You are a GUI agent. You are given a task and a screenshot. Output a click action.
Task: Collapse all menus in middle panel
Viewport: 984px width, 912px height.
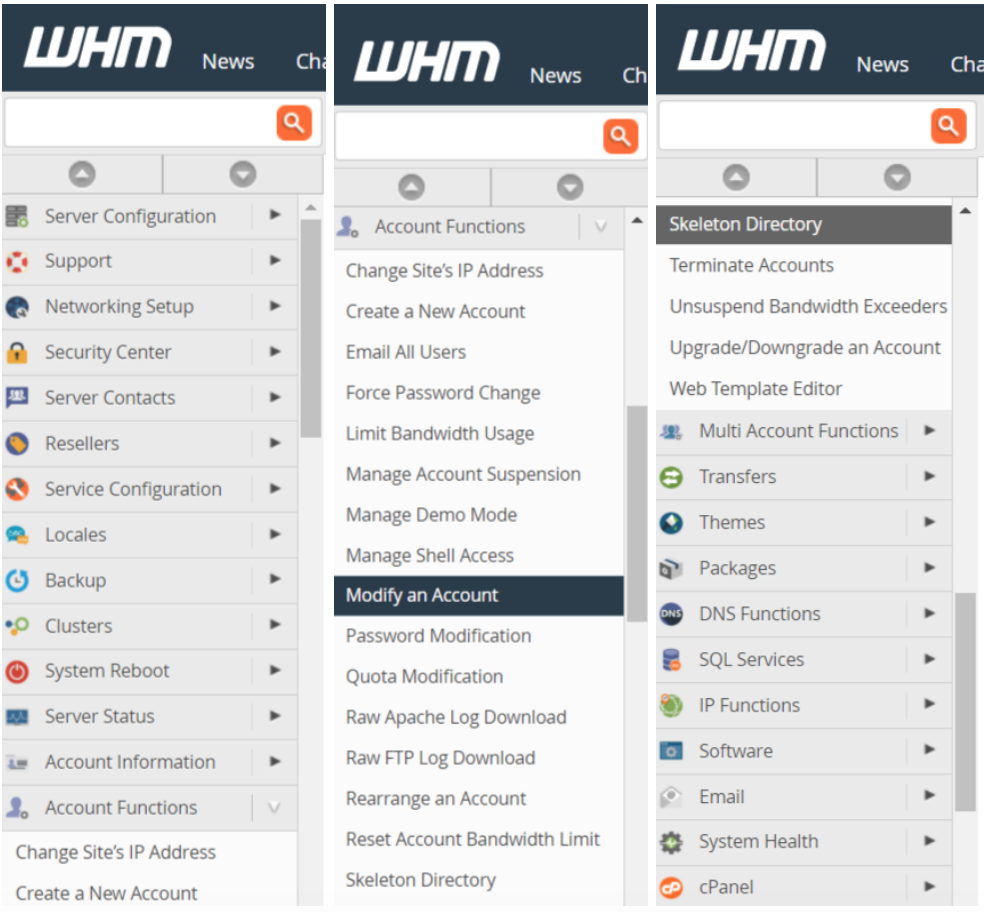click(x=412, y=187)
